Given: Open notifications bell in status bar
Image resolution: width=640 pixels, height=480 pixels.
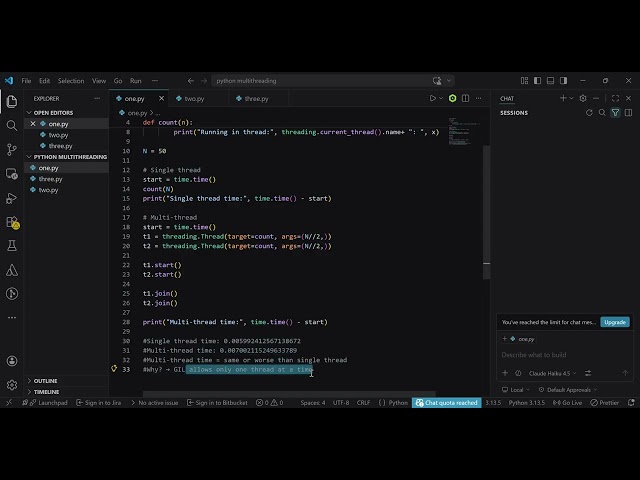Looking at the screenshot, I should pos(631,402).
